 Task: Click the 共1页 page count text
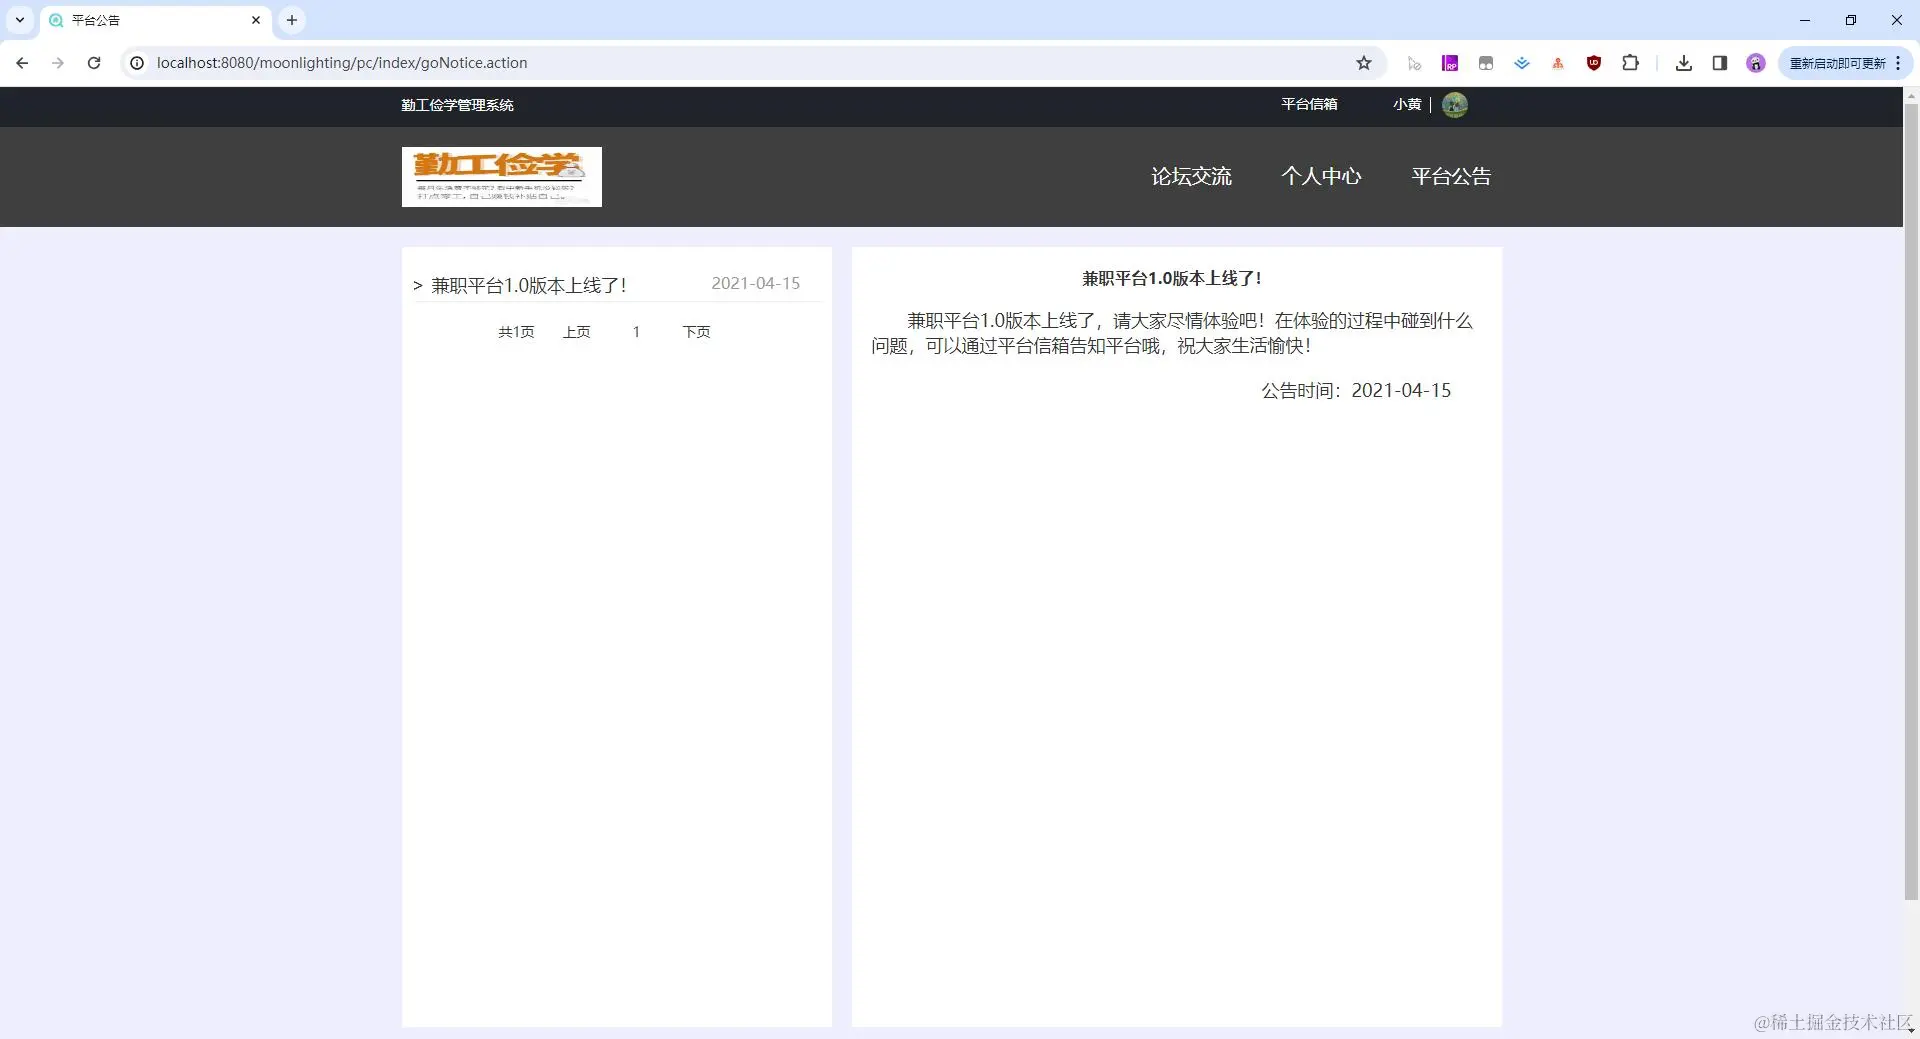pos(516,332)
